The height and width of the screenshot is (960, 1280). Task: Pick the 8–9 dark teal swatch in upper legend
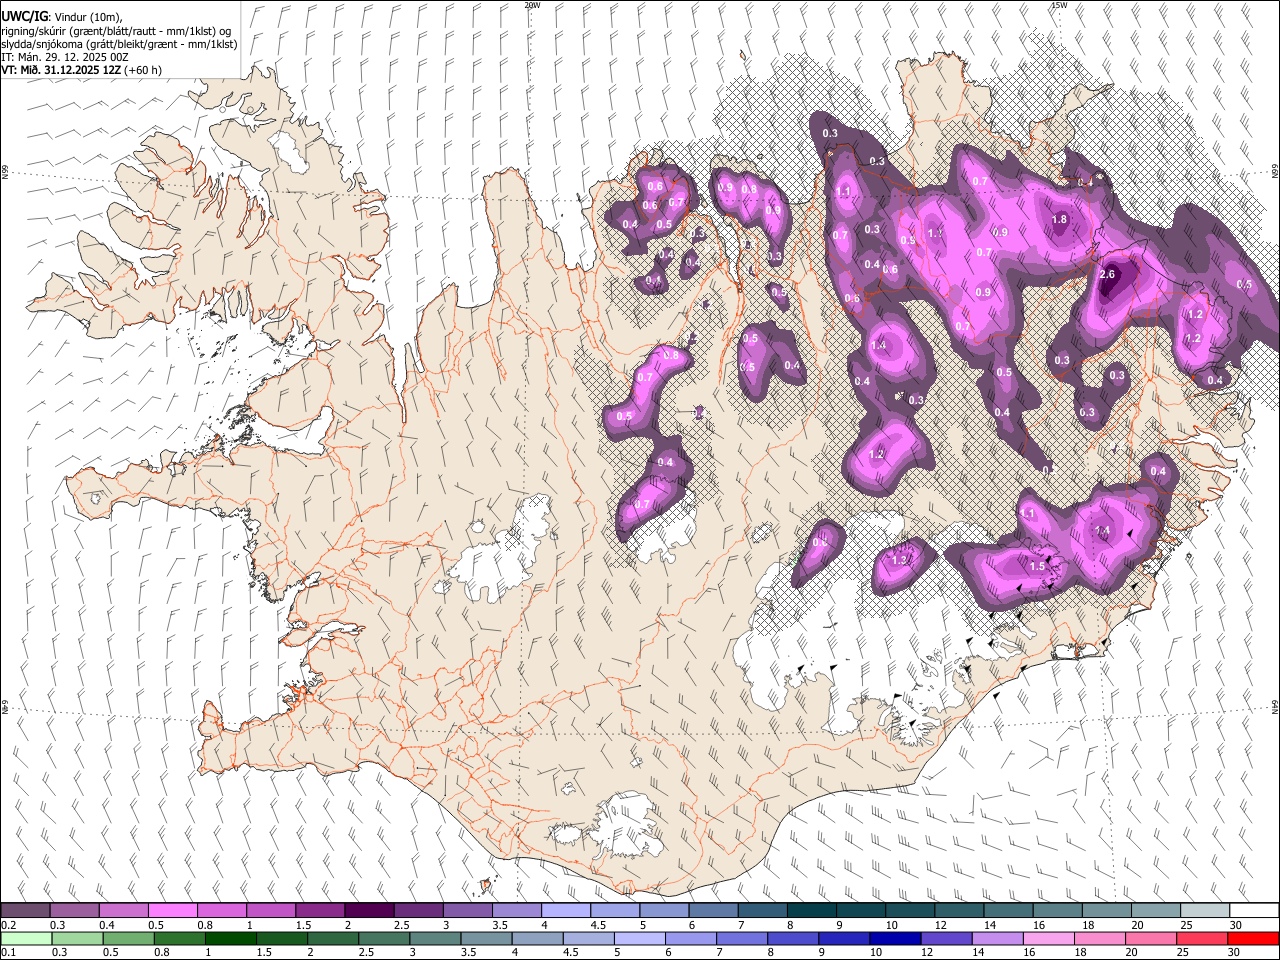pyautogui.click(x=812, y=911)
